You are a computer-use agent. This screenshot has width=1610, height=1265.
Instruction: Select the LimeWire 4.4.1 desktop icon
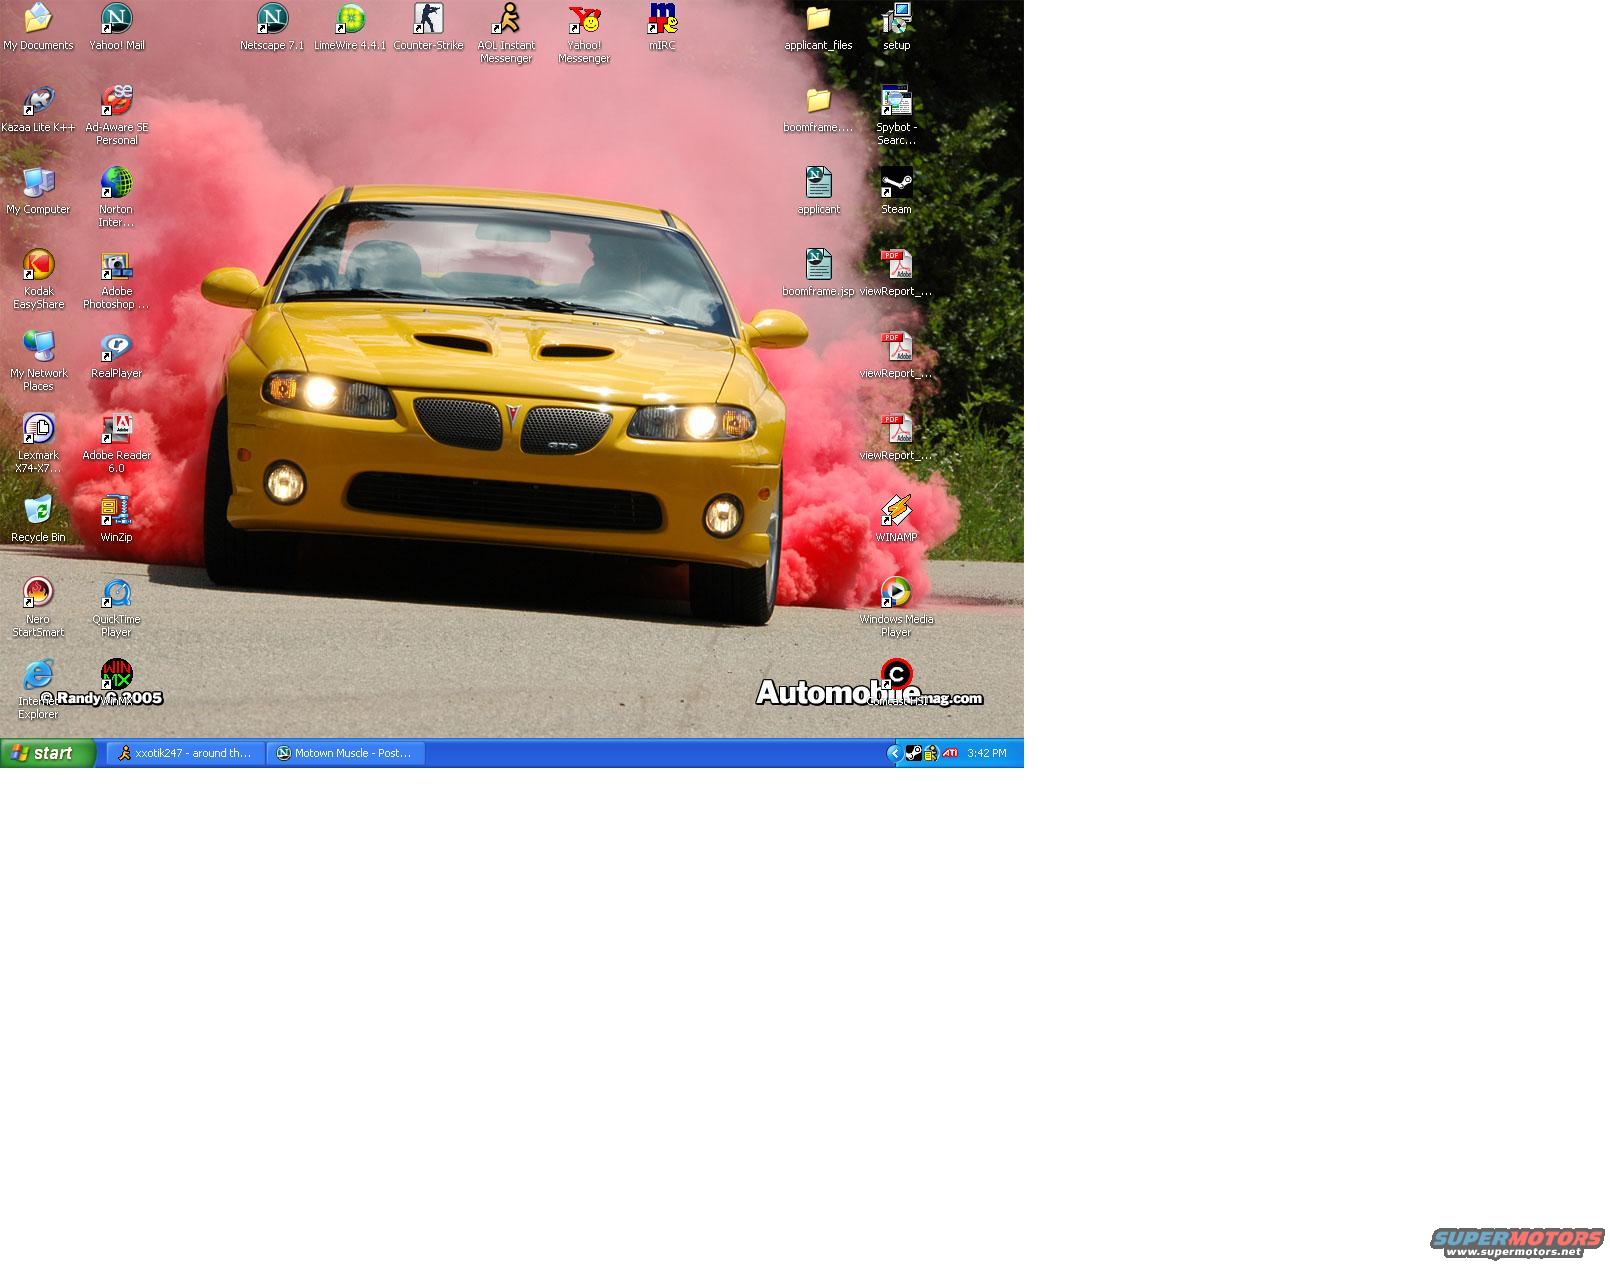[x=350, y=27]
